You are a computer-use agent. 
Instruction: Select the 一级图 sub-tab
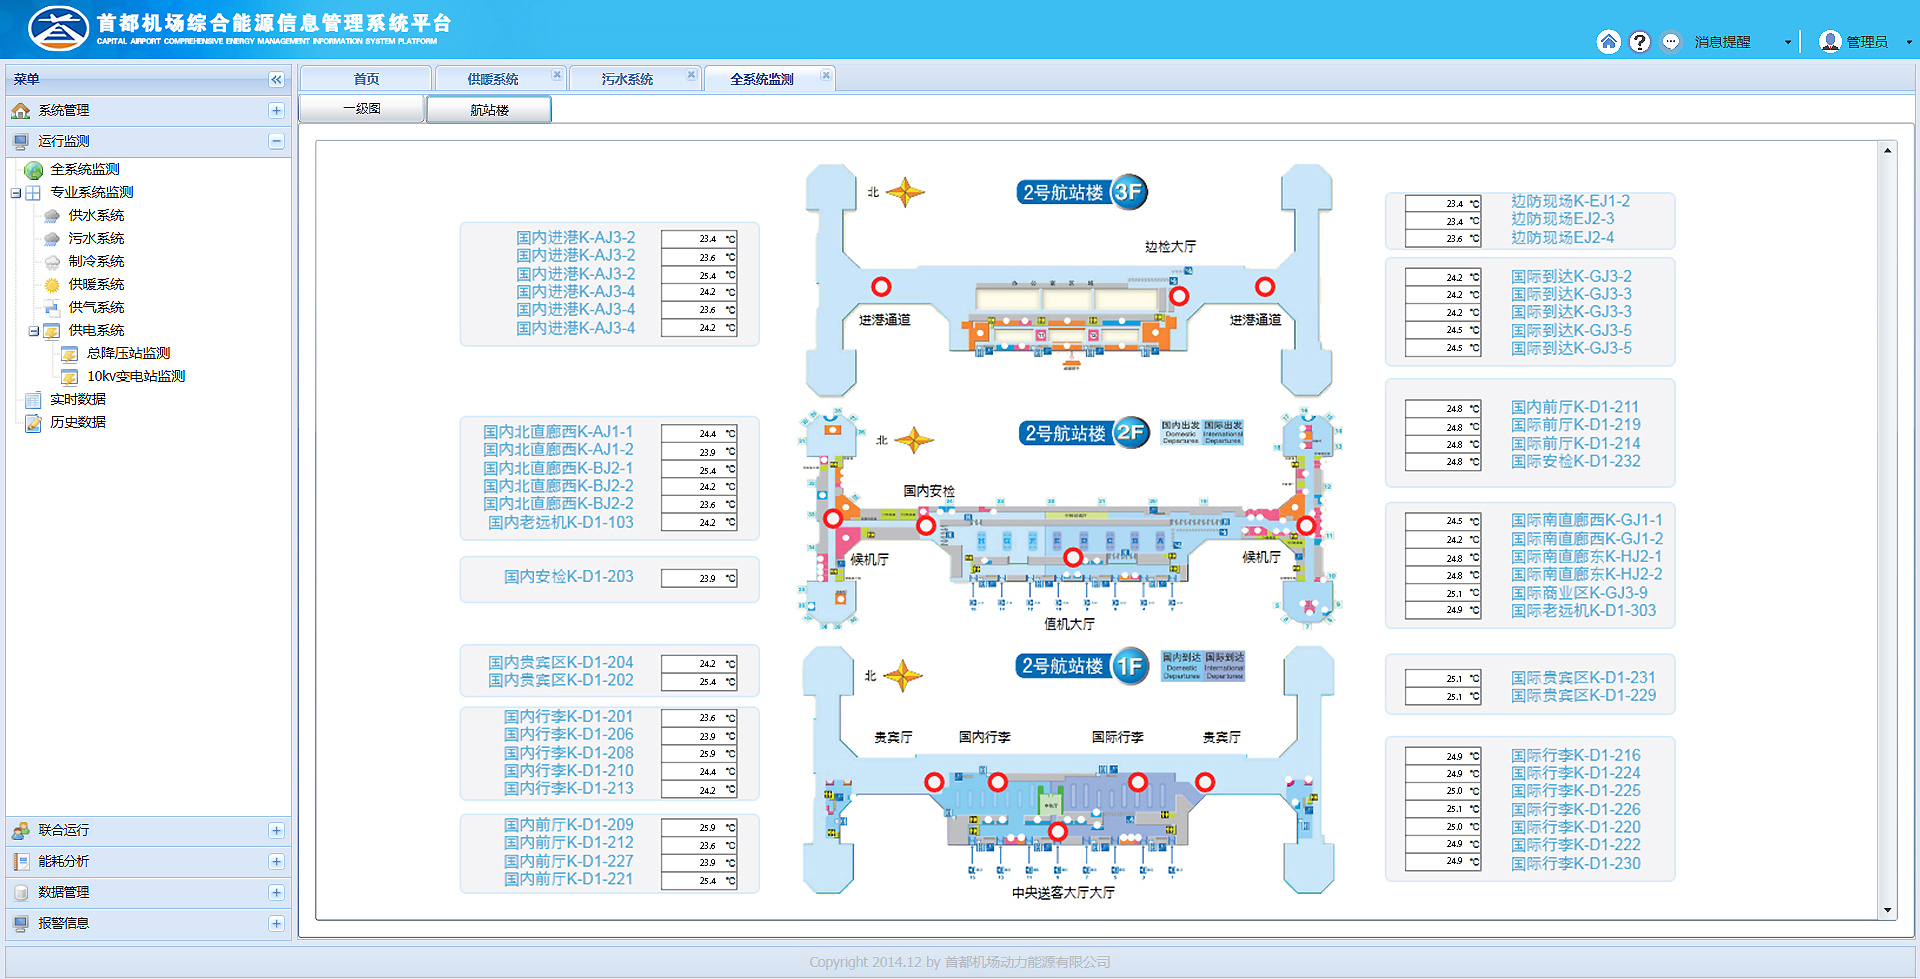[362, 109]
